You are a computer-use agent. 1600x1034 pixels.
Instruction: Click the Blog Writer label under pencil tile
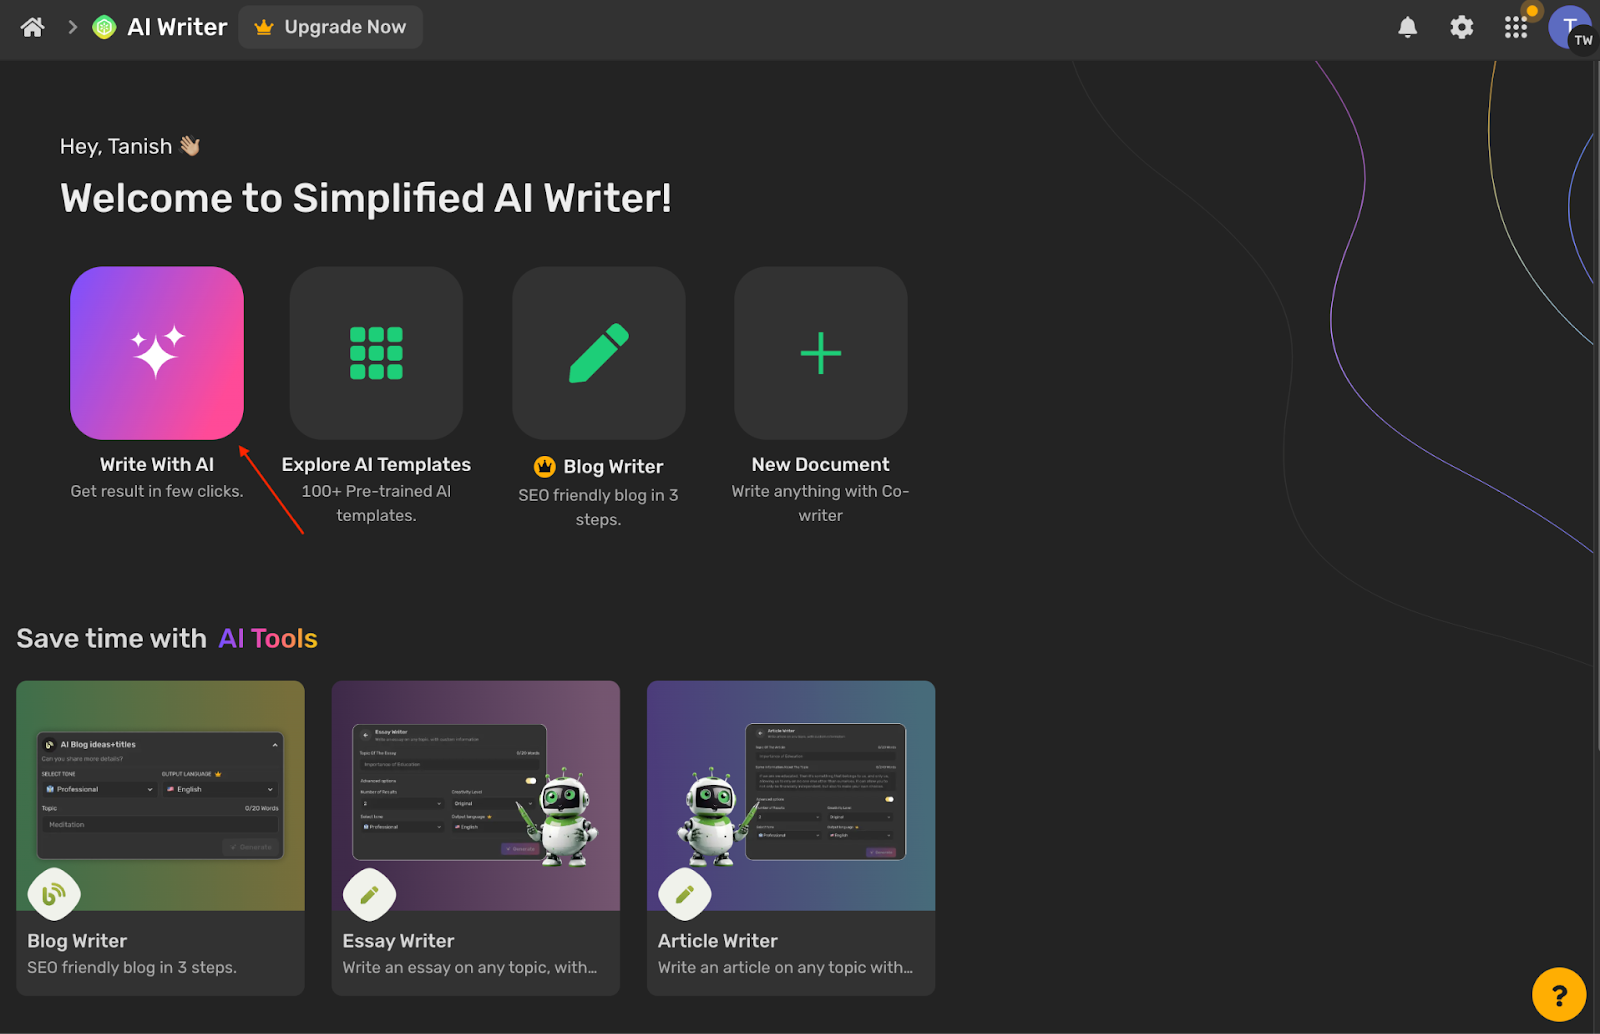point(613,466)
